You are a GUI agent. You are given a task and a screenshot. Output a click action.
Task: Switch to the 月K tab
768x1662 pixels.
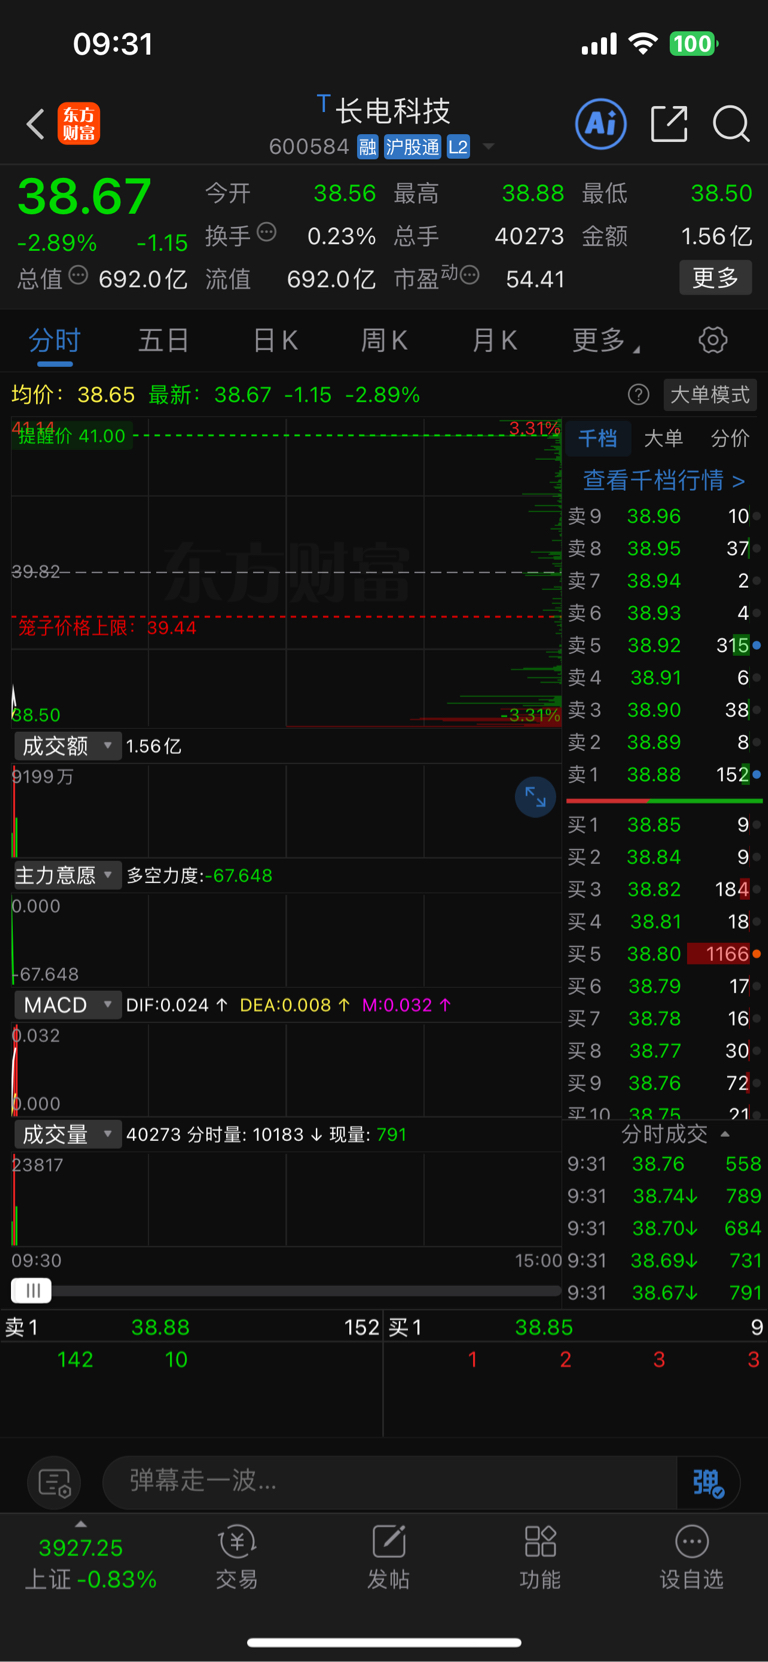tap(494, 341)
